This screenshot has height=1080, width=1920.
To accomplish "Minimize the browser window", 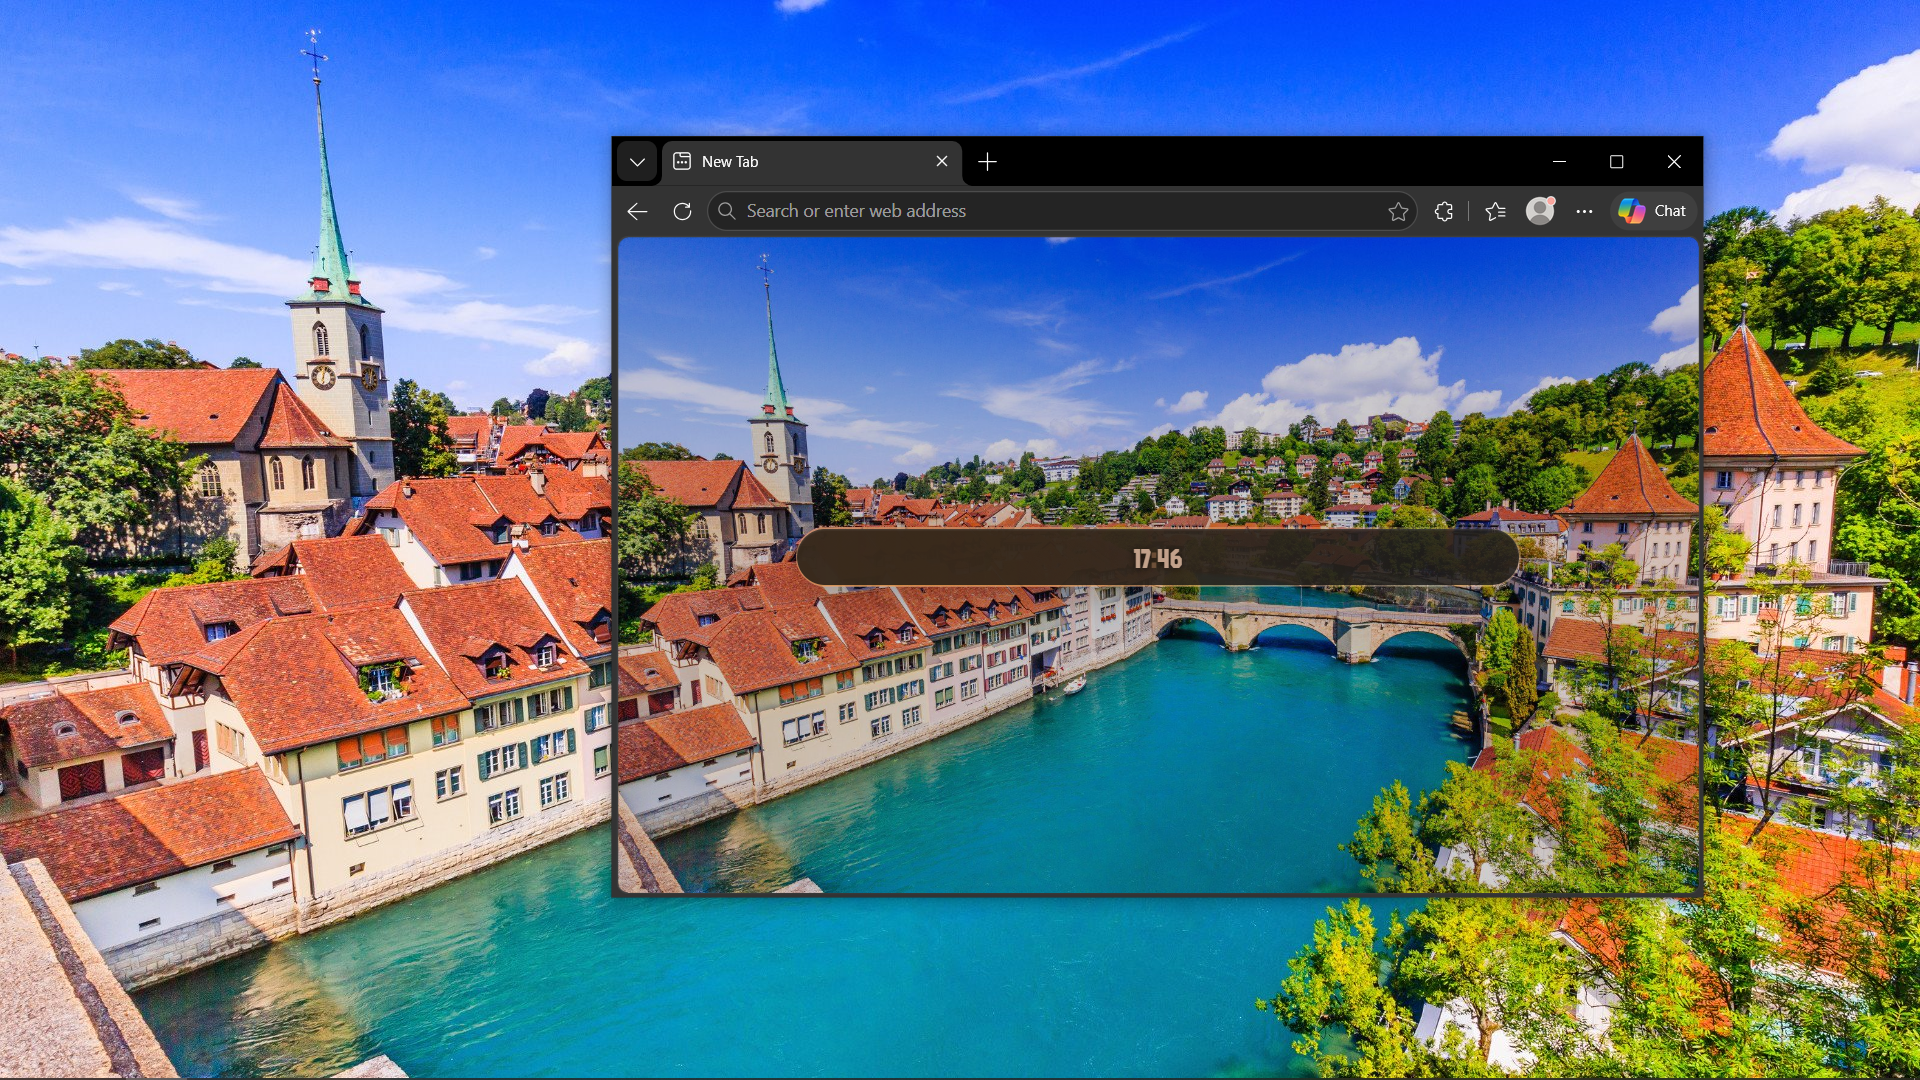I will coord(1559,162).
